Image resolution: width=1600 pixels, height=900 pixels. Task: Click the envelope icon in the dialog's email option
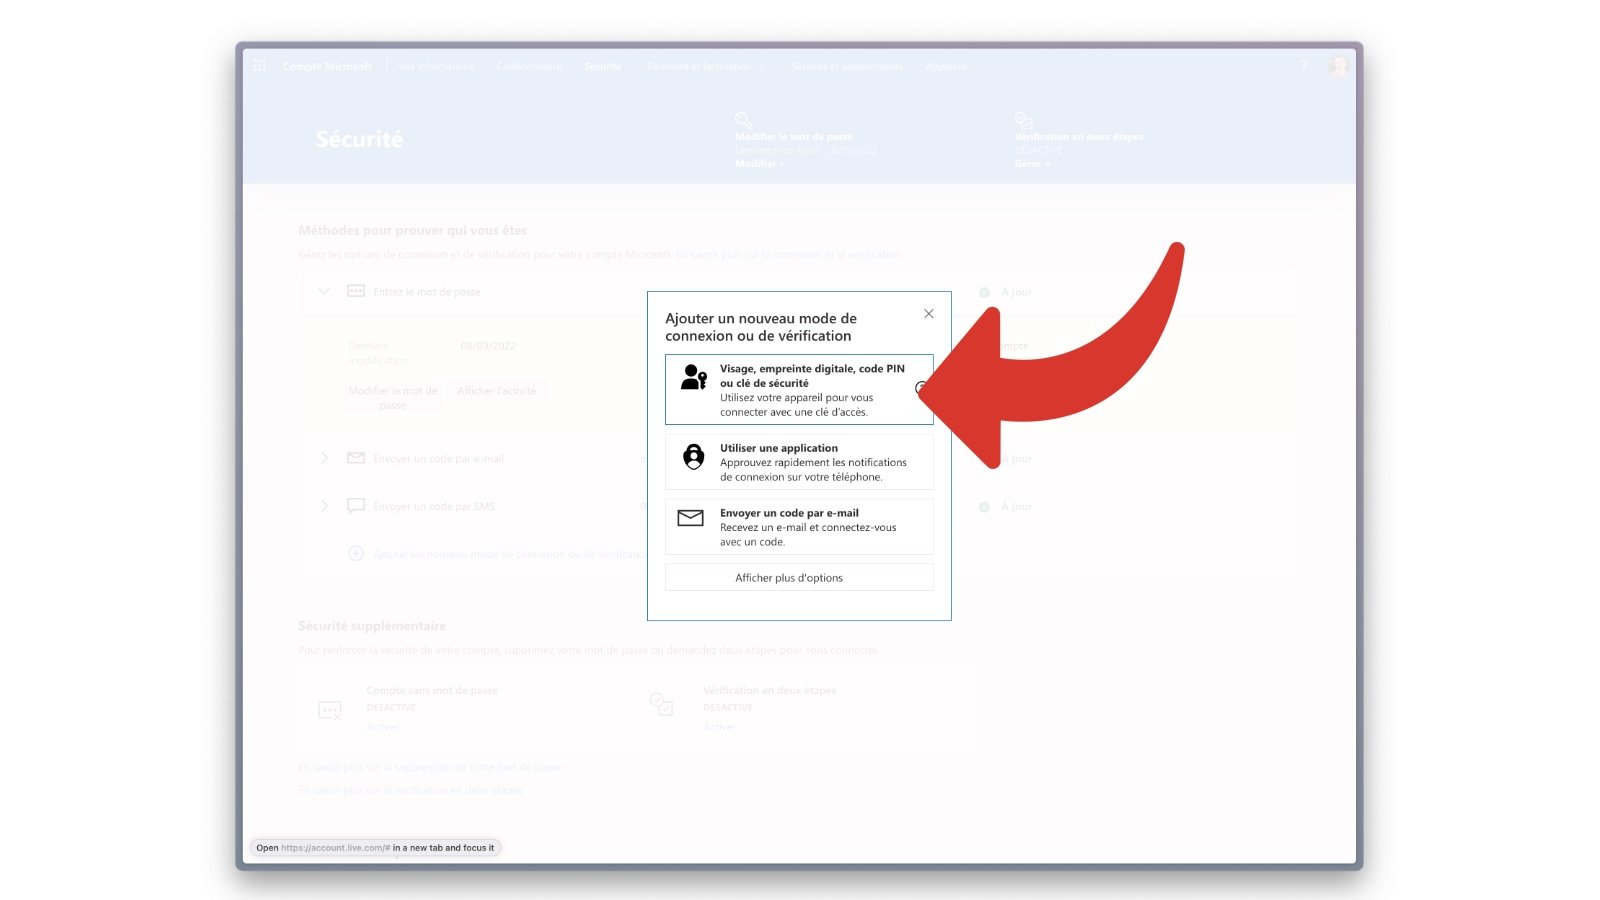click(692, 518)
